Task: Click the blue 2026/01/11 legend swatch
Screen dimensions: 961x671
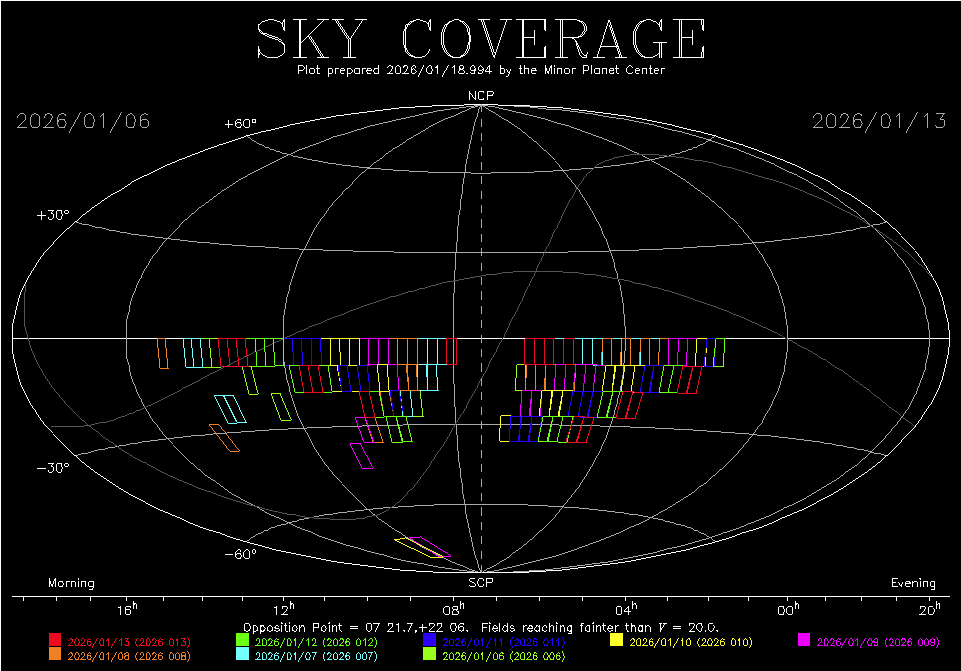Action: 429,640
